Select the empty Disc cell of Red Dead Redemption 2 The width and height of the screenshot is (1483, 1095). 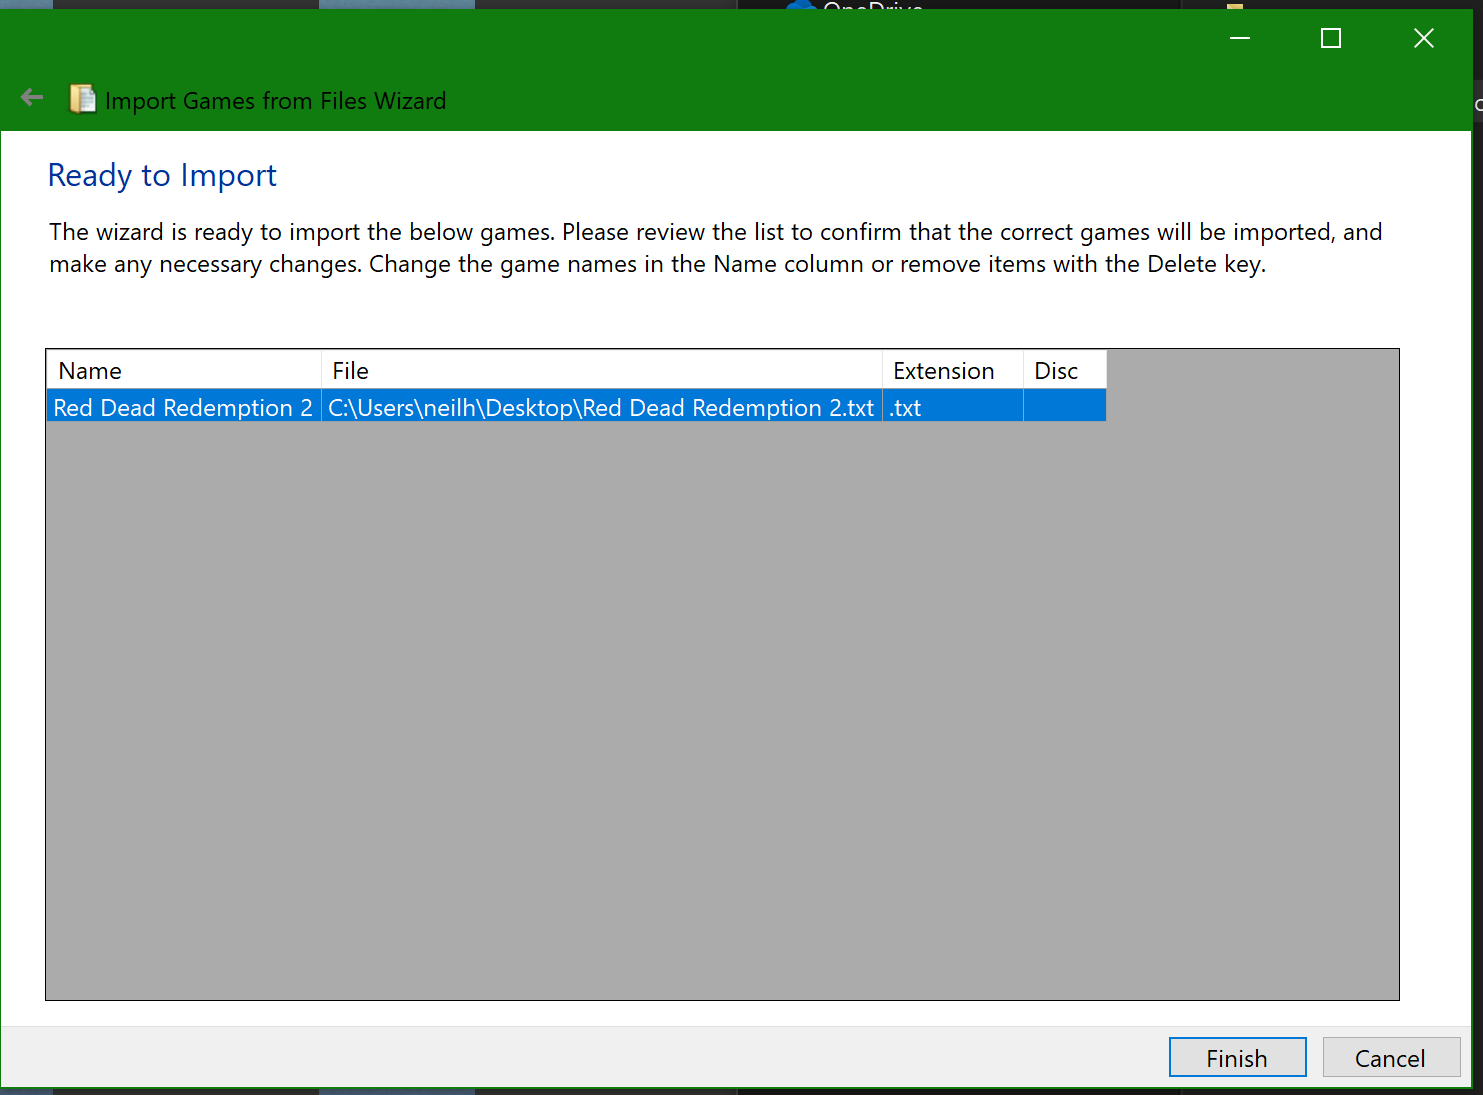tap(1065, 407)
